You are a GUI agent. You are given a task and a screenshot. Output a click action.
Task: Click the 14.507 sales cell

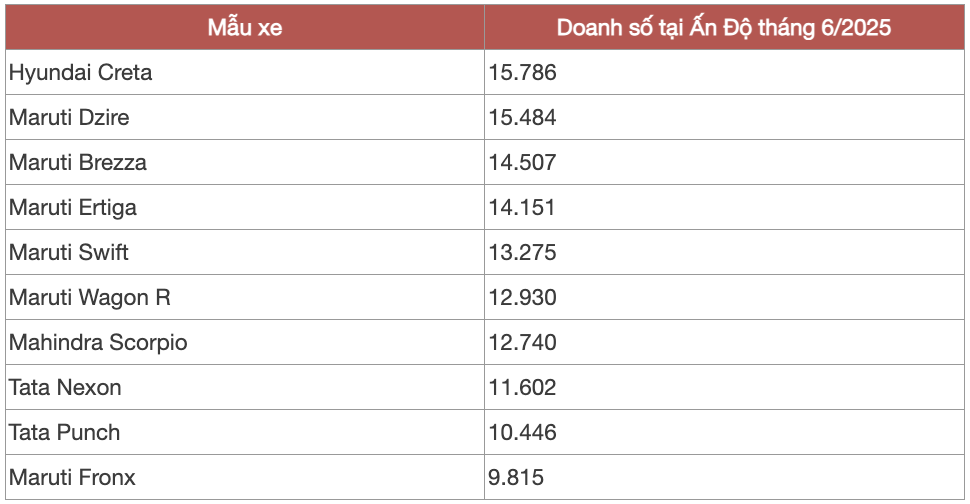522,163
